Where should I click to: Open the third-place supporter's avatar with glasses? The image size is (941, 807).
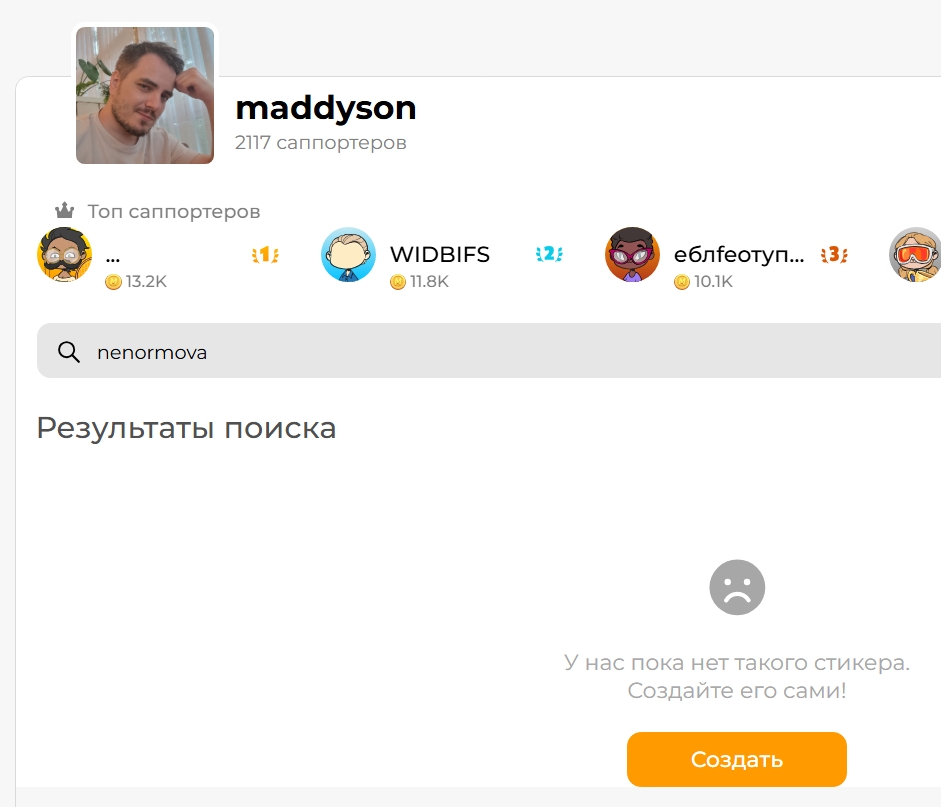(x=633, y=254)
